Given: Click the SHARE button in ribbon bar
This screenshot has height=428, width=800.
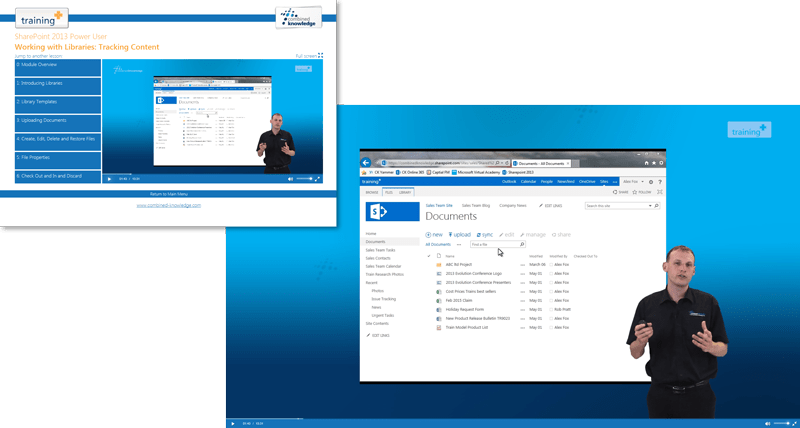Looking at the screenshot, I should 620,192.
